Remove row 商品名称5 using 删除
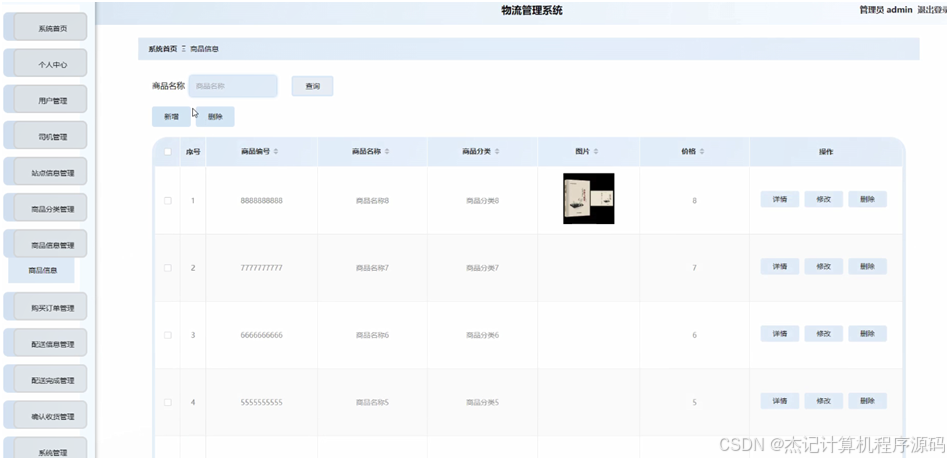Screen dimensions: 949x460 pos(867,401)
